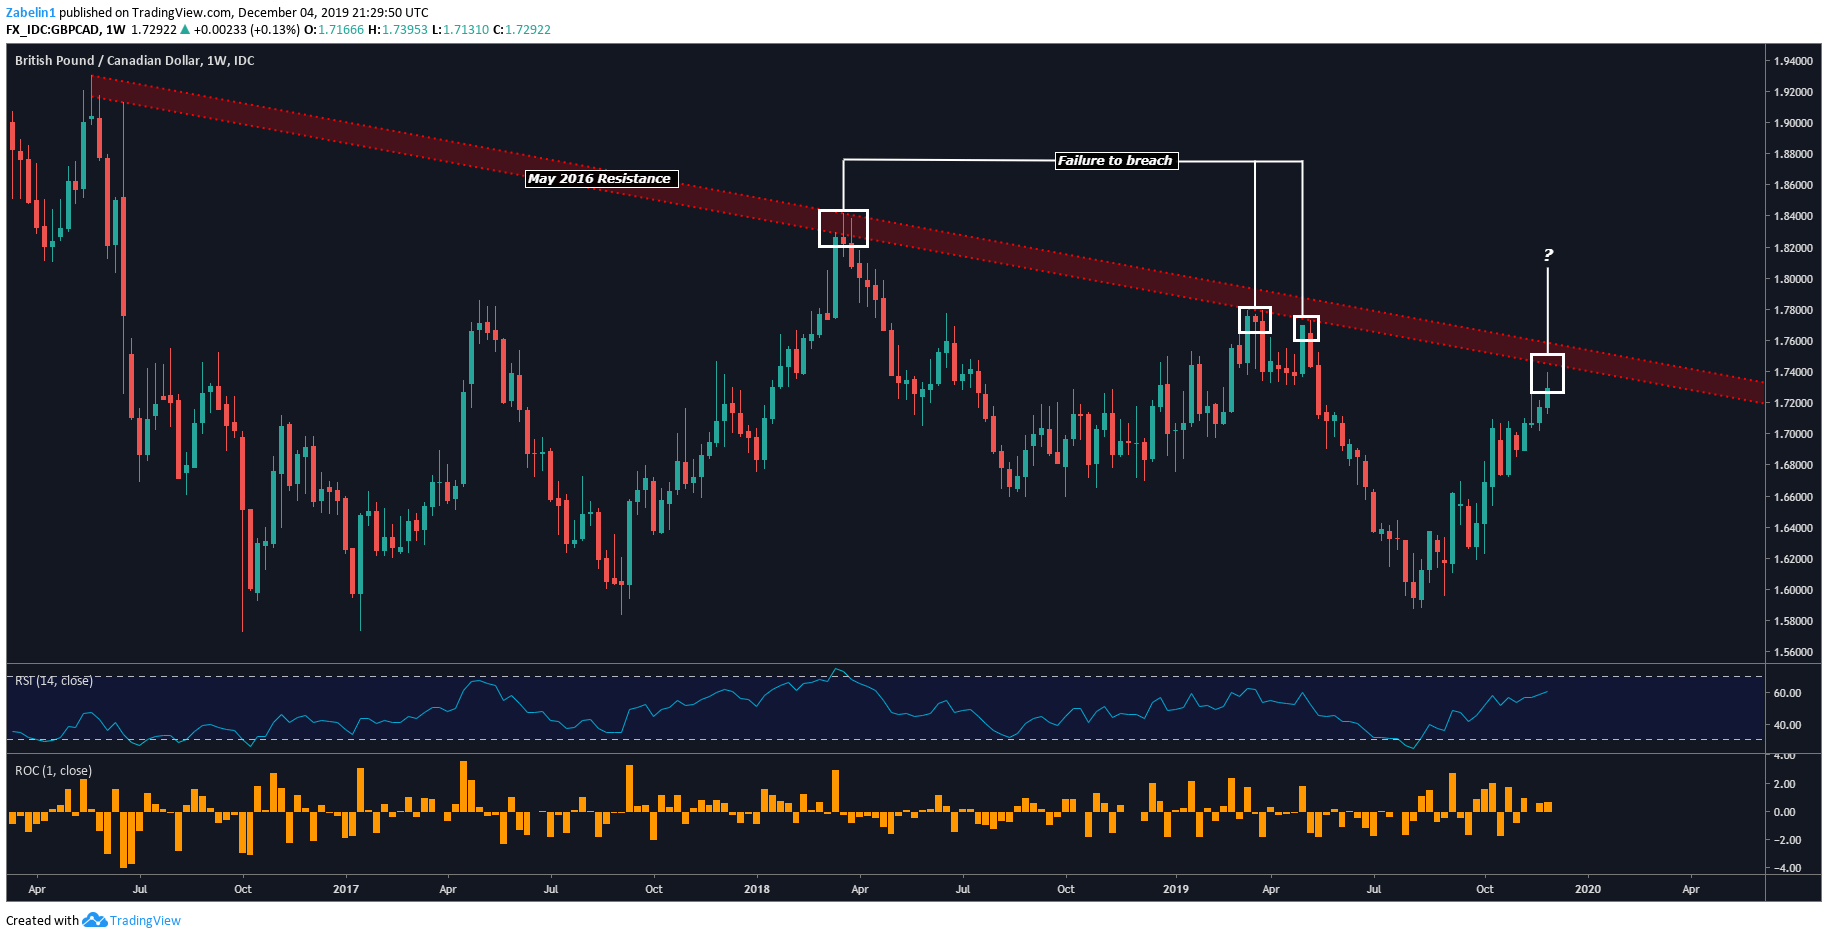Open the Zabelin1 author profile link
Screen dimensions: 1828x938
point(30,13)
